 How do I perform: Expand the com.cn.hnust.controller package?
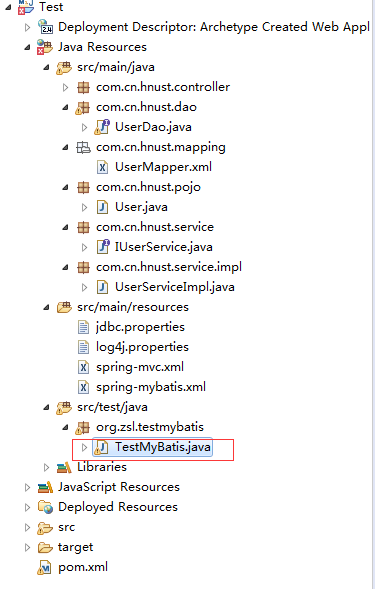click(x=65, y=88)
